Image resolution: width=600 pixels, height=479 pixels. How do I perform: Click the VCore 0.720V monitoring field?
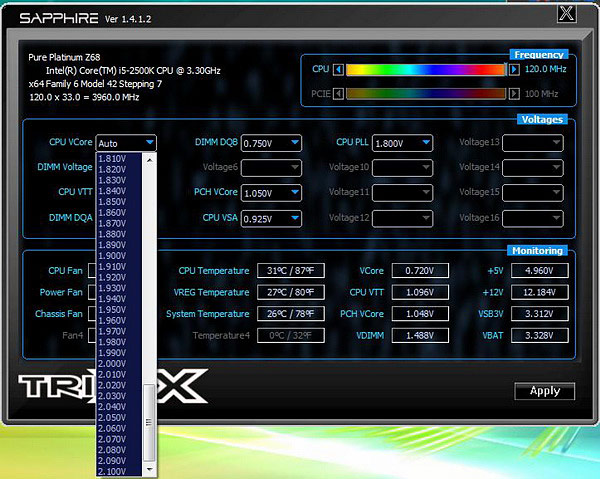tap(420, 270)
